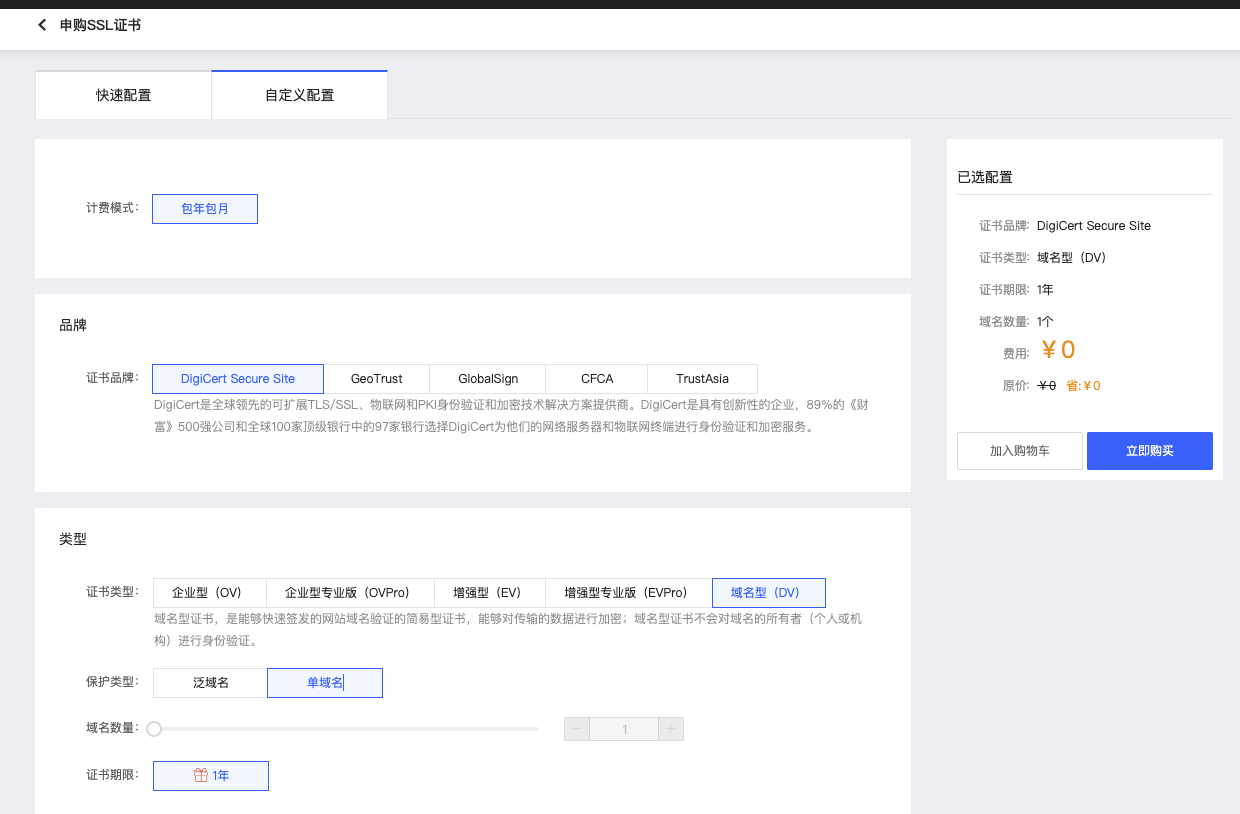Pick 单域名 protection type
The image size is (1240, 814).
(325, 683)
